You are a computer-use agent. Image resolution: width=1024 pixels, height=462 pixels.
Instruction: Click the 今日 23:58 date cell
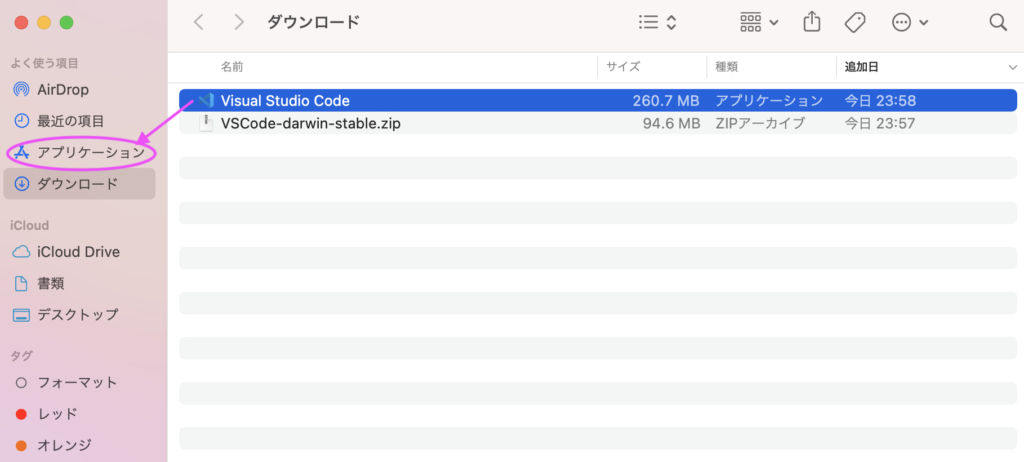(x=880, y=101)
